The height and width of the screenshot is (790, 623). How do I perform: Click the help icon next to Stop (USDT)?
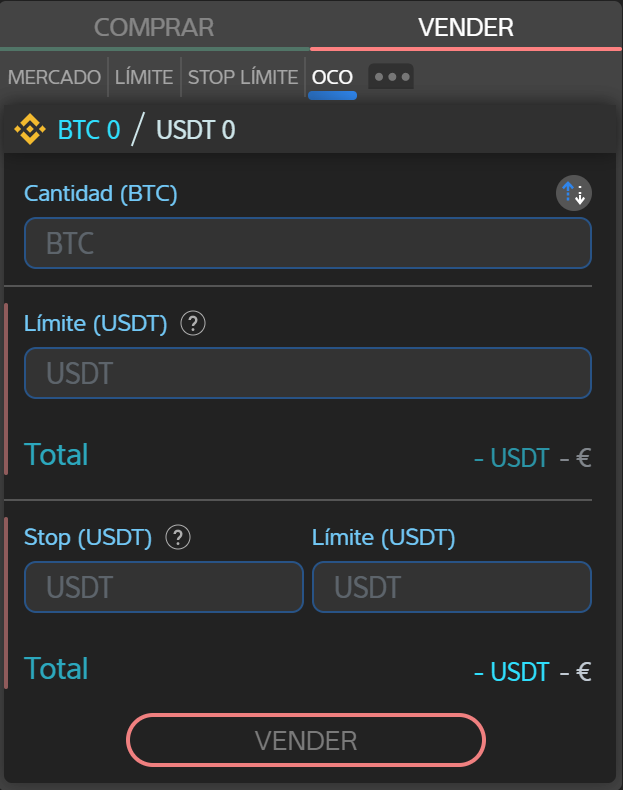178,538
